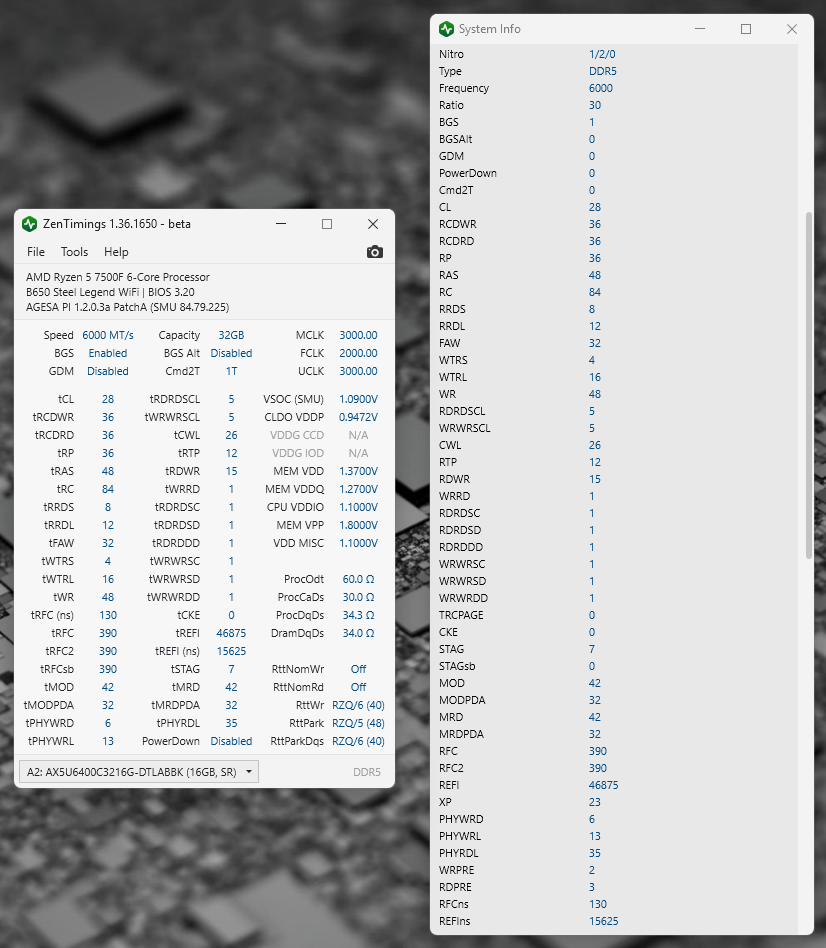Viewport: 826px width, 948px height.
Task: Click the RDPRE 3 value in System Info
Action: click(x=592, y=887)
